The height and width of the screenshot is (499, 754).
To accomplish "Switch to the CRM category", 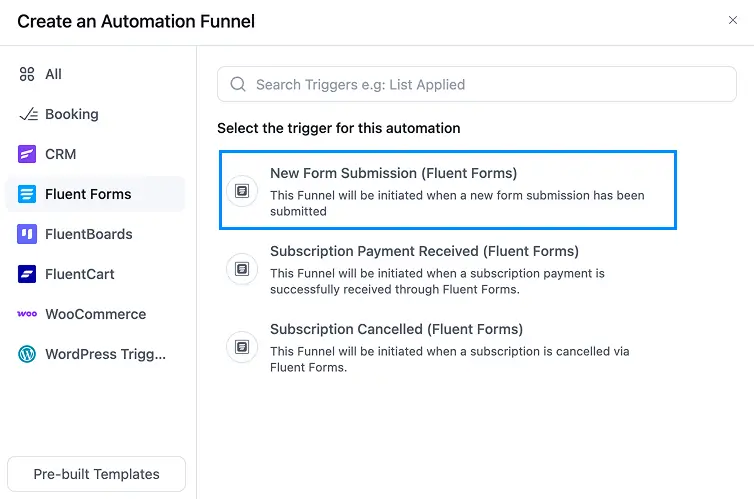I will pyautogui.click(x=95, y=154).
